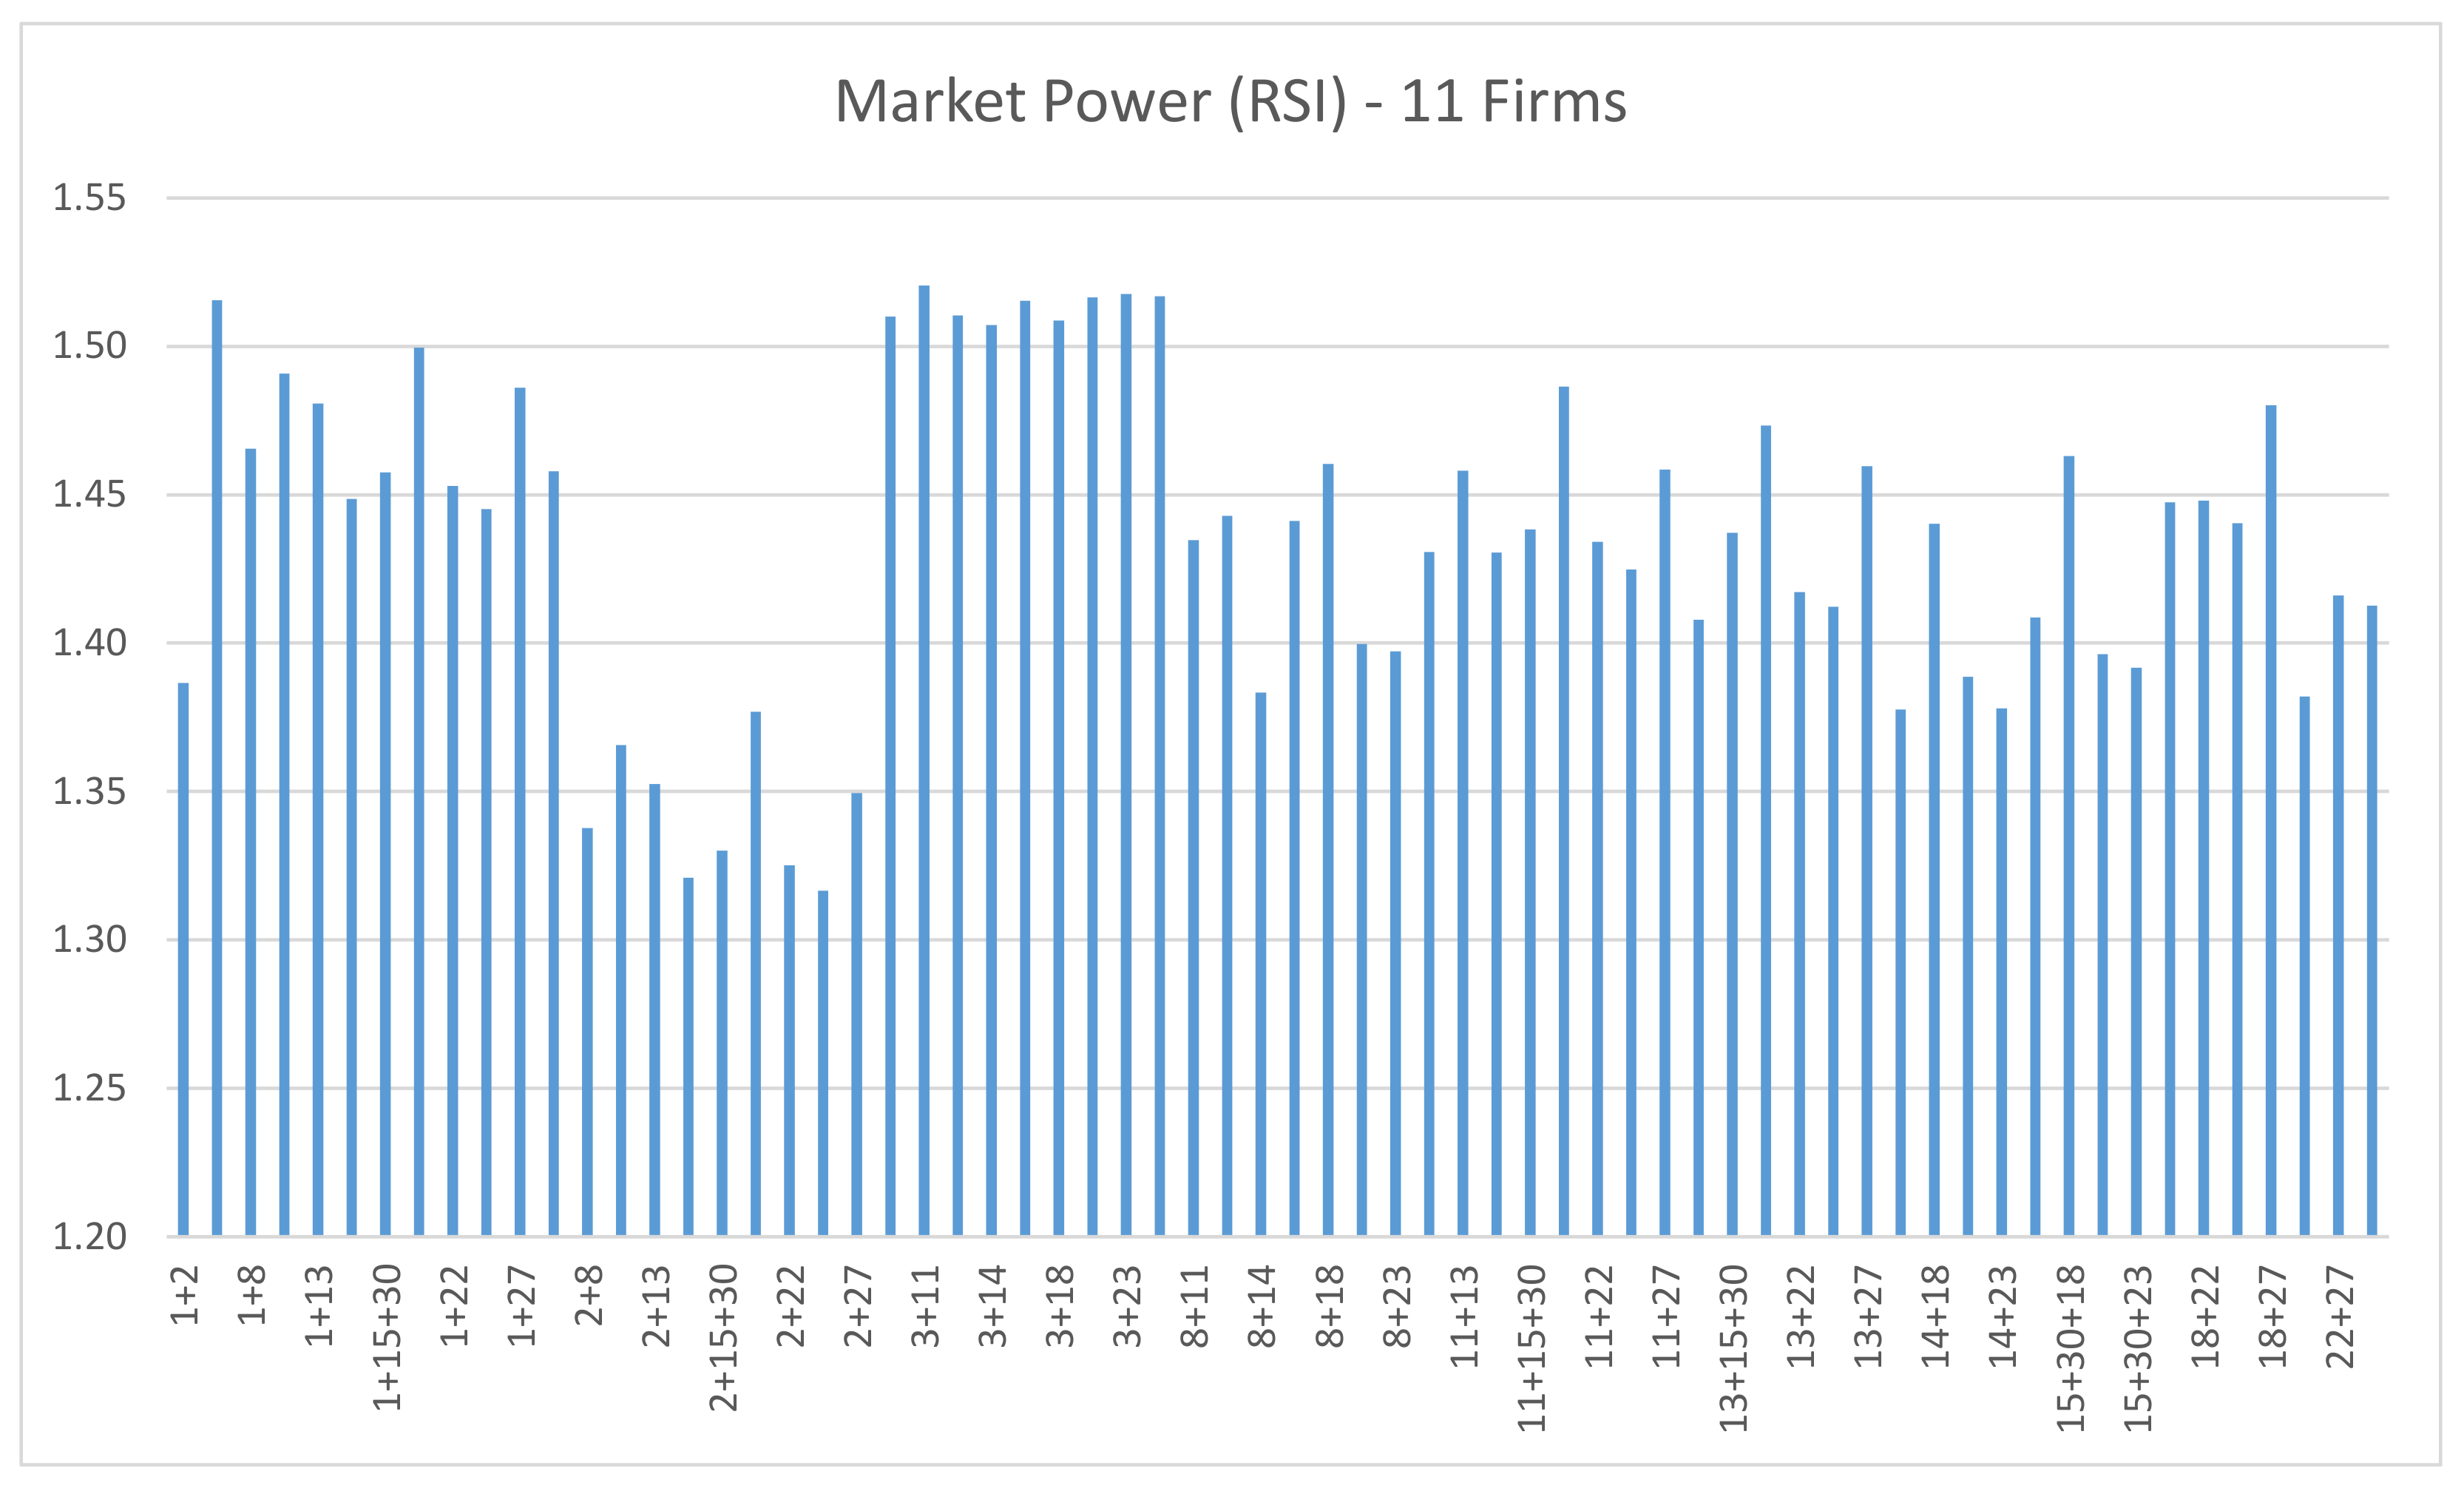Viewport: 2464px width, 1491px height.
Task: Select the 8+11 bar
Action: [1193, 888]
